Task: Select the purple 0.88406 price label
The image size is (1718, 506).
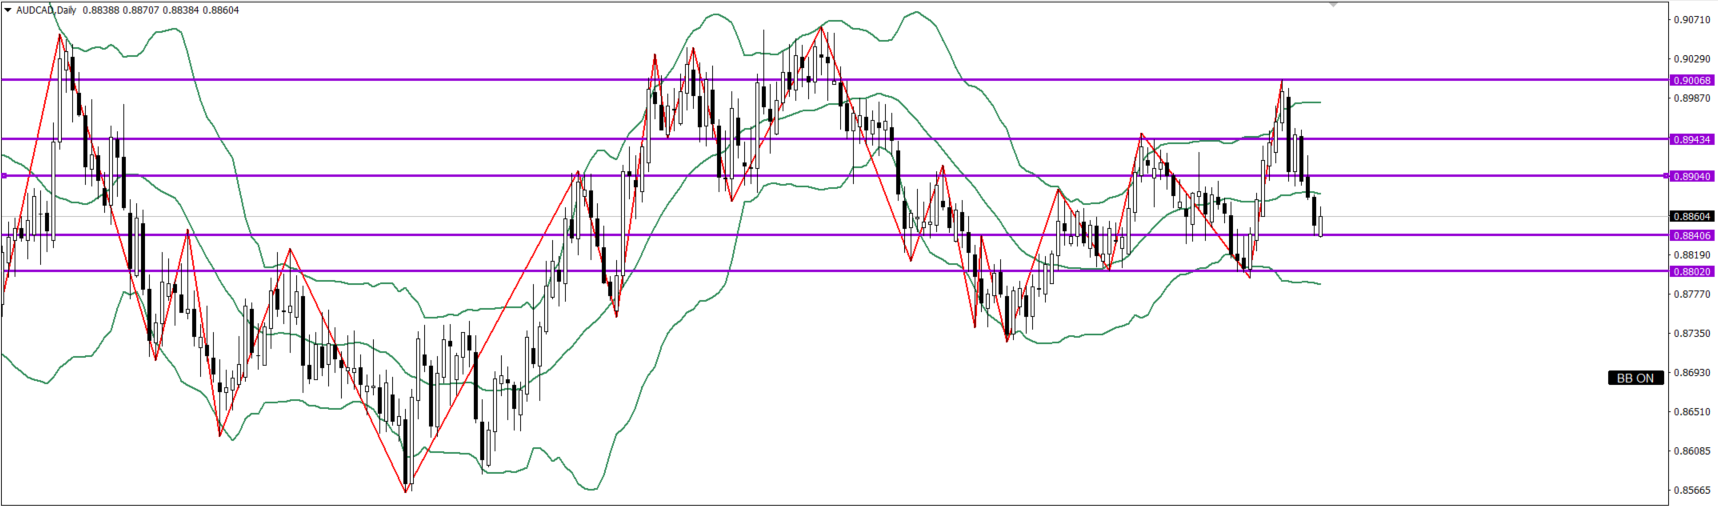Action: 1692,235
